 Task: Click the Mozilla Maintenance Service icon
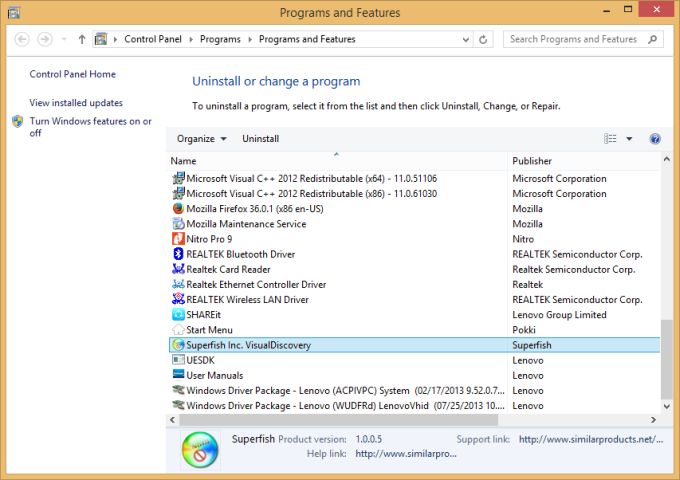pyautogui.click(x=178, y=224)
